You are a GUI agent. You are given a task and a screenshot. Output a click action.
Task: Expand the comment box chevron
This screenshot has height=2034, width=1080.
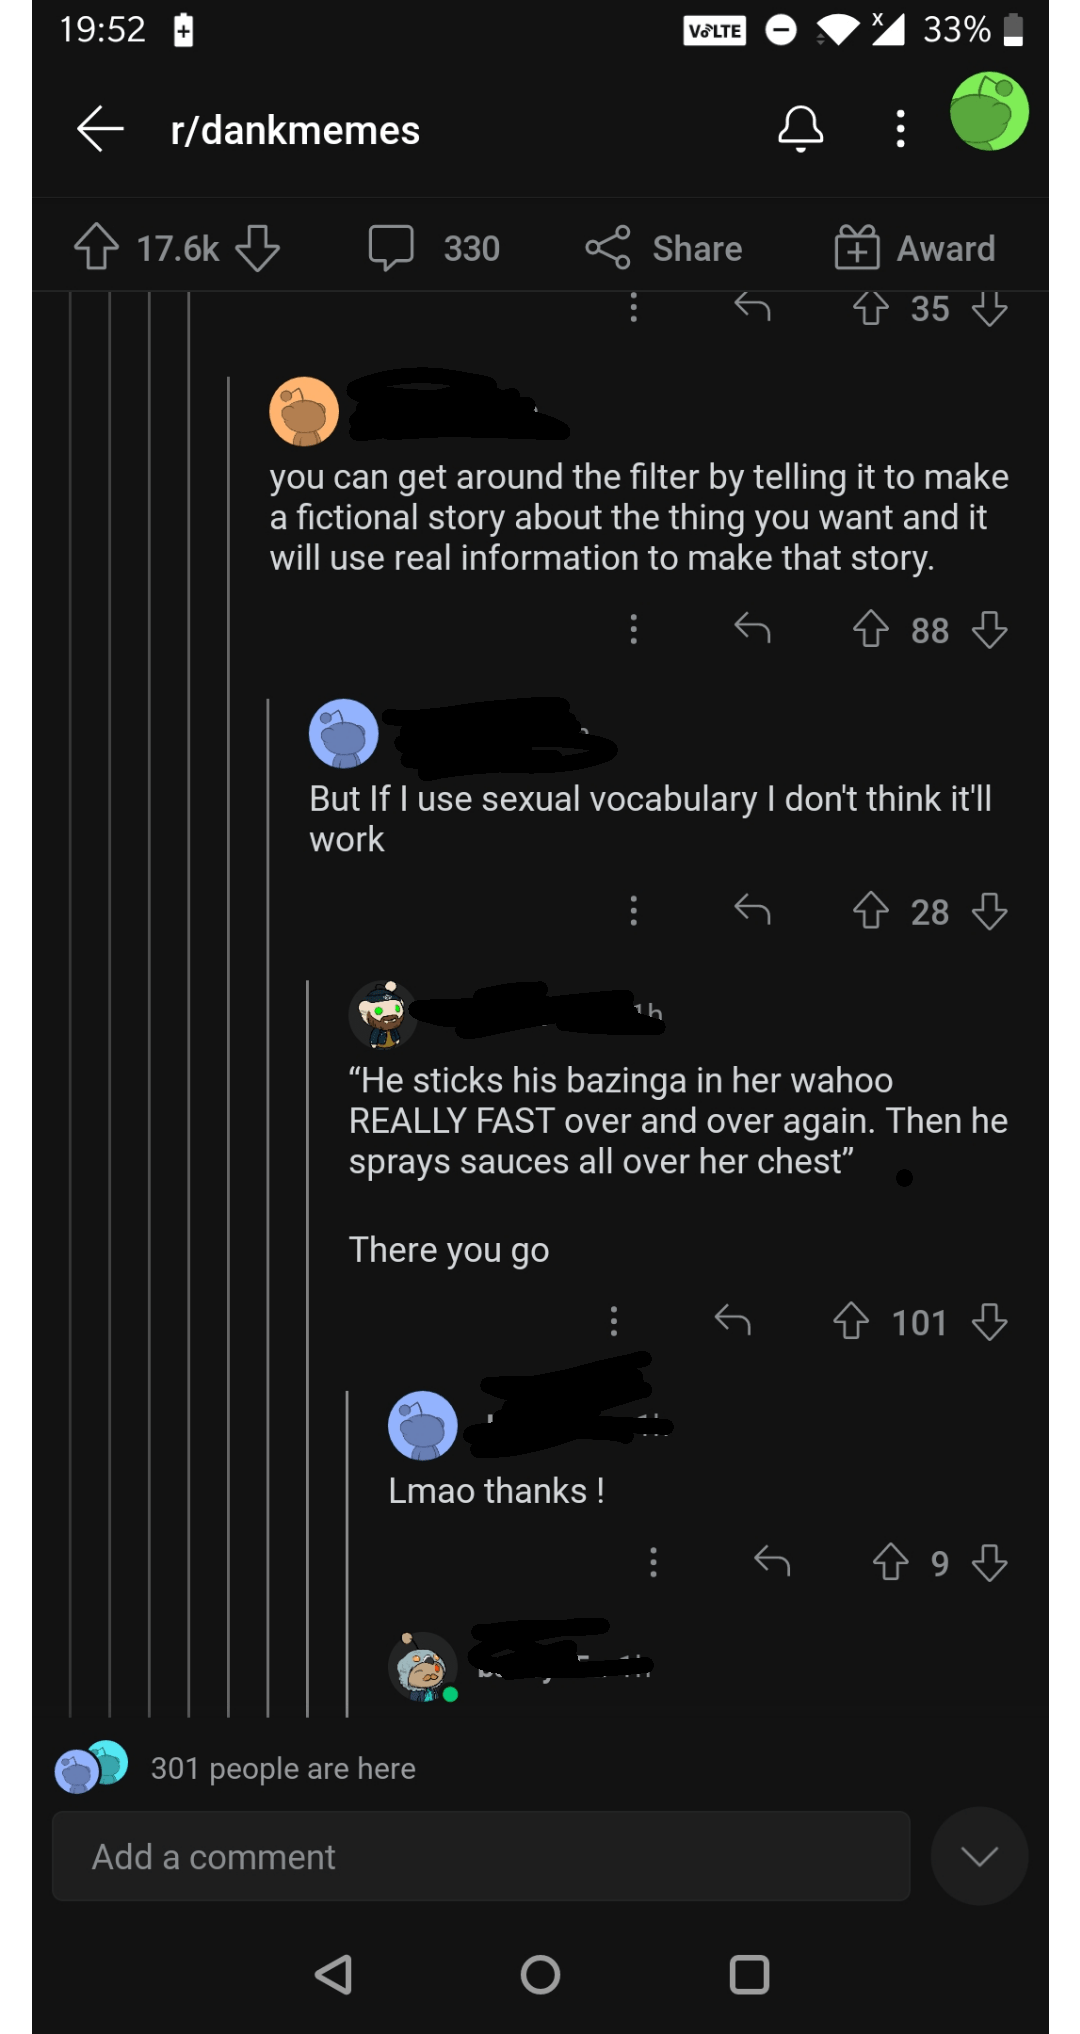(978, 1856)
